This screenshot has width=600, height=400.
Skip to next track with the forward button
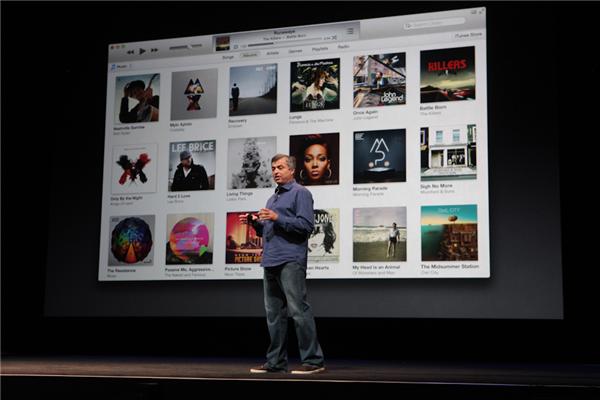click(154, 50)
